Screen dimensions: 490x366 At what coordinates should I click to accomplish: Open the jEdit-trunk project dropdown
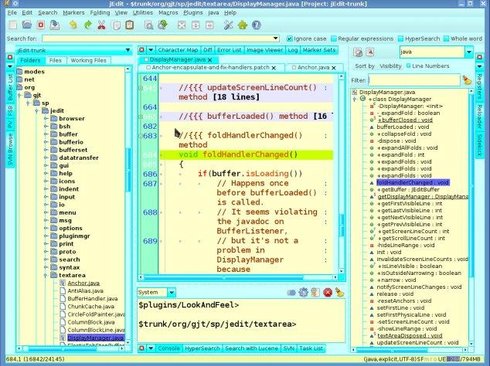[x=128, y=50]
